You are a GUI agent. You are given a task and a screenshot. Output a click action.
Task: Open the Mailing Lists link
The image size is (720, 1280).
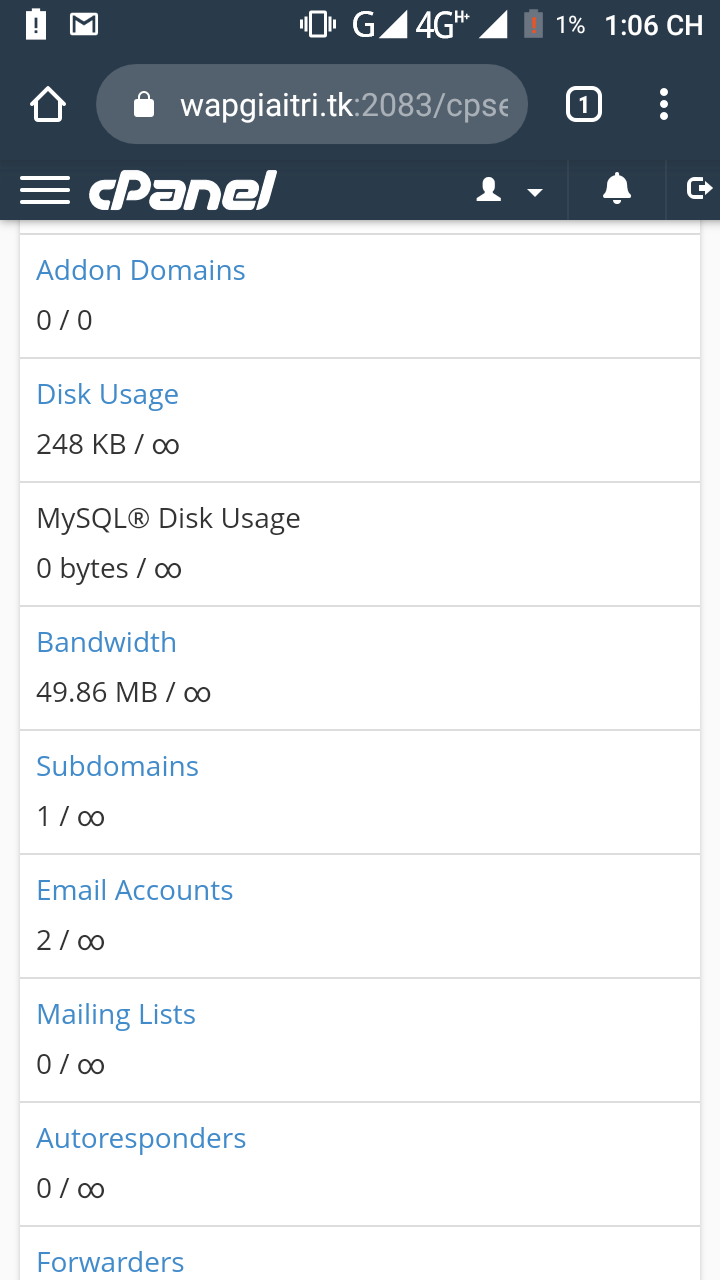[116, 1014]
